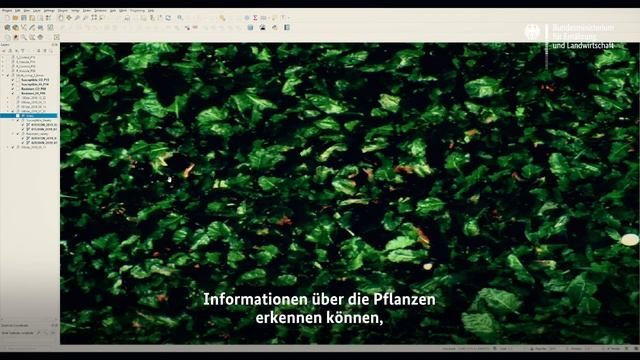Expand the second group in Layers tree

click(x=2, y=62)
